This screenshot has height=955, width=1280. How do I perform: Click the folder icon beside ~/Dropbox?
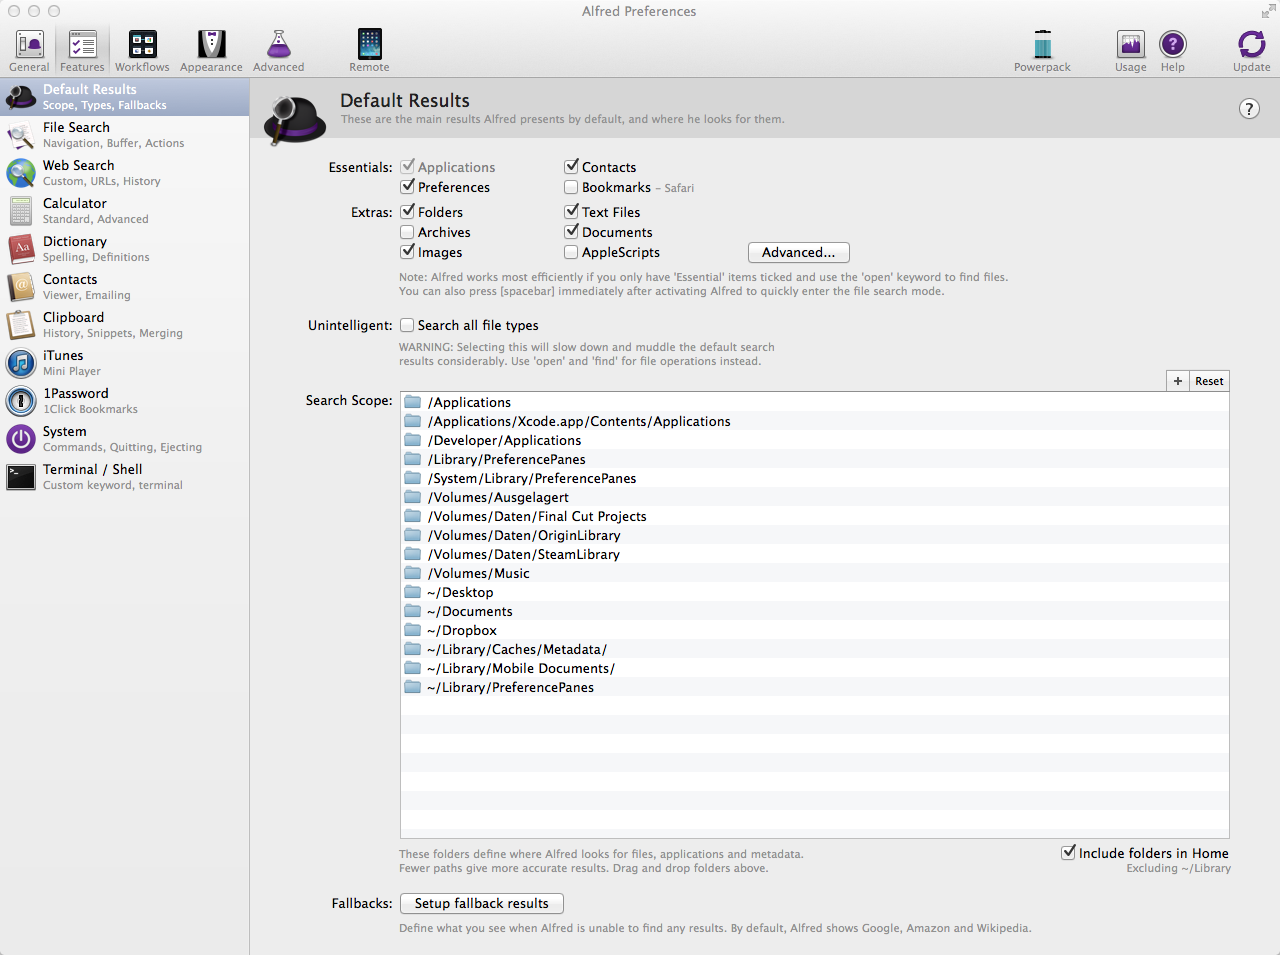click(412, 630)
